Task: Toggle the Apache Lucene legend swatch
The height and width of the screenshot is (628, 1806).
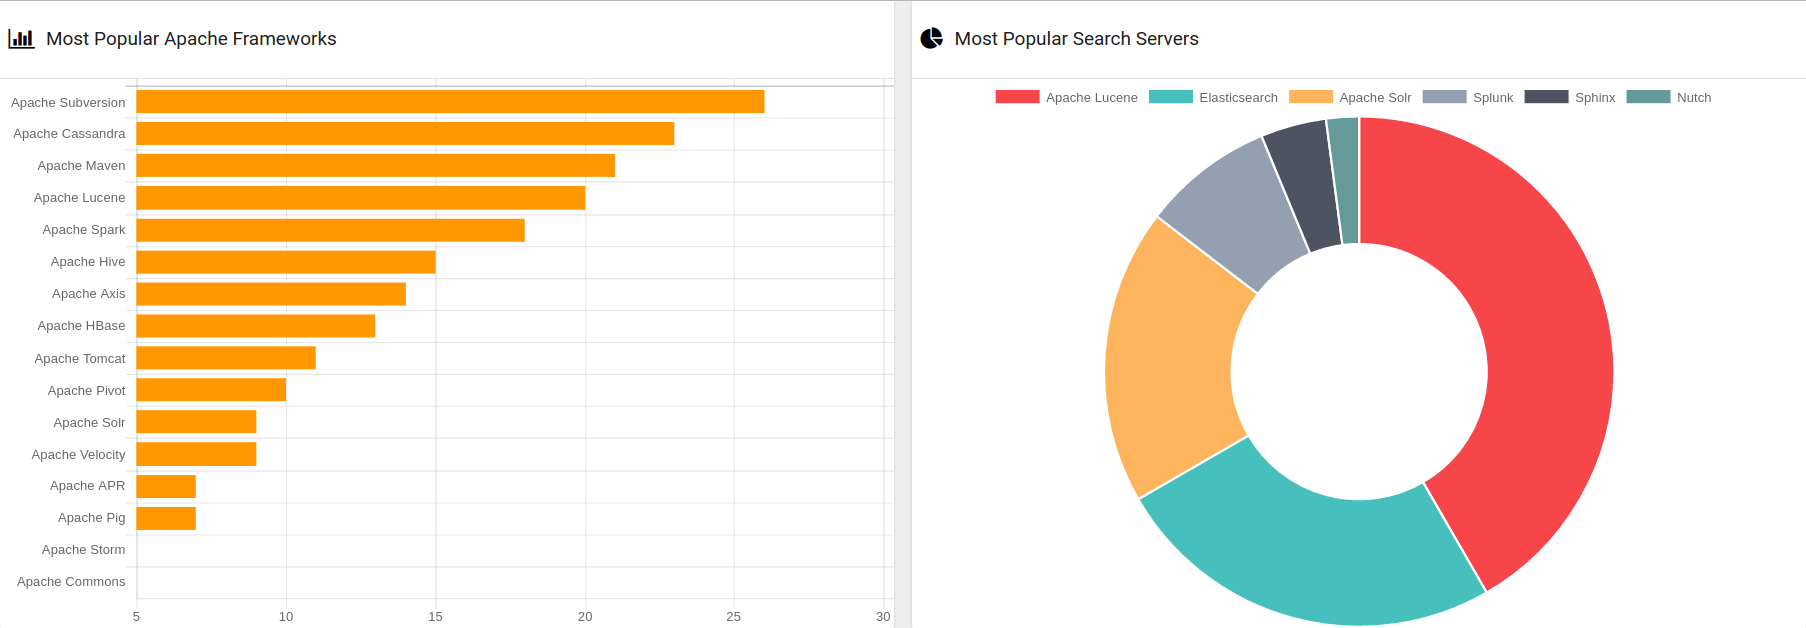Action: [1017, 97]
